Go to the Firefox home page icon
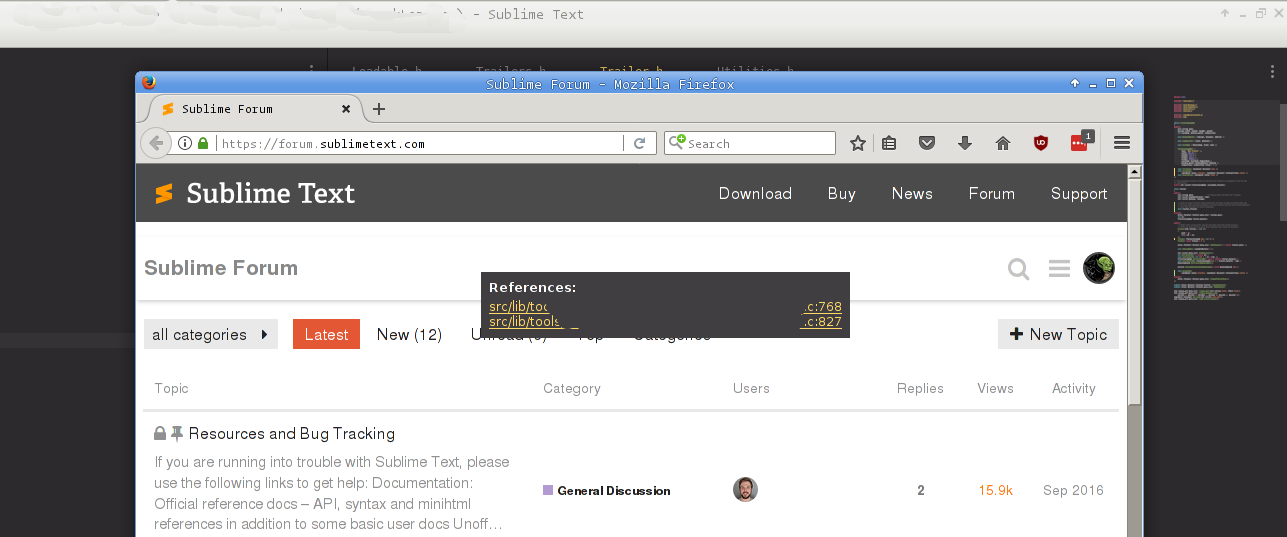The image size is (1287, 537). [x=1003, y=143]
